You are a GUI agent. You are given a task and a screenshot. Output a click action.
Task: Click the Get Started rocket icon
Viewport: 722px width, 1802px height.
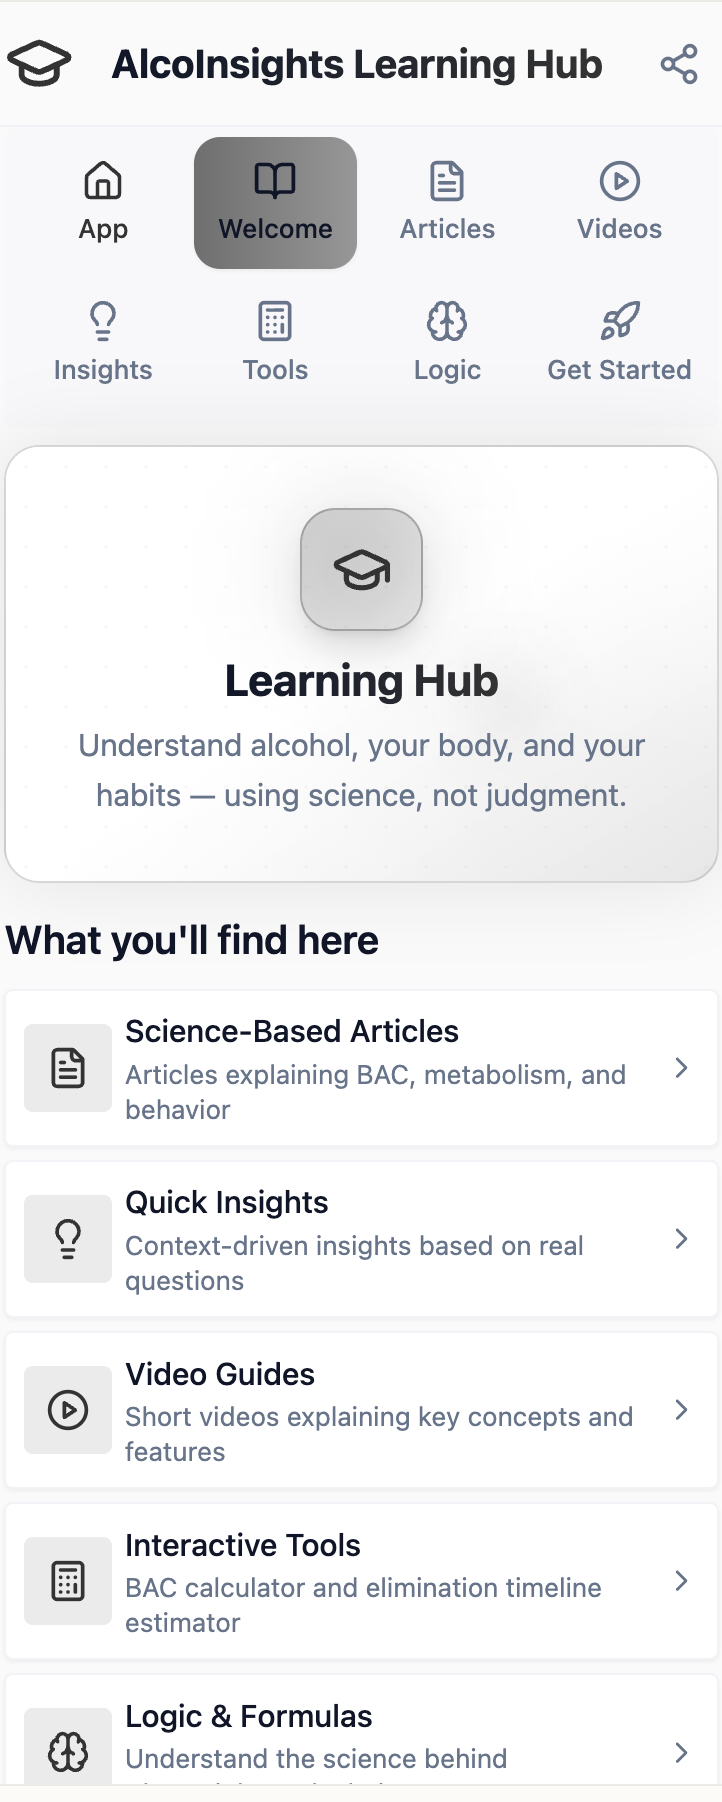pos(619,321)
